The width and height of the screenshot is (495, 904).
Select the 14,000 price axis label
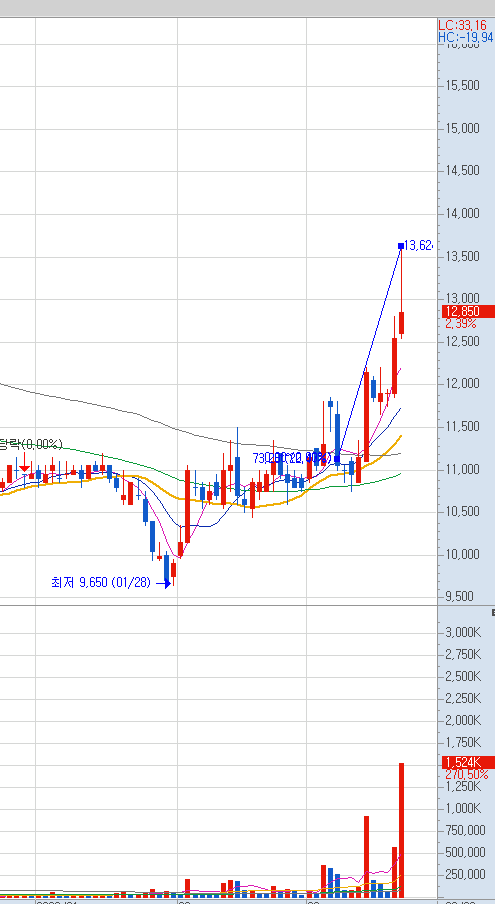462,213
